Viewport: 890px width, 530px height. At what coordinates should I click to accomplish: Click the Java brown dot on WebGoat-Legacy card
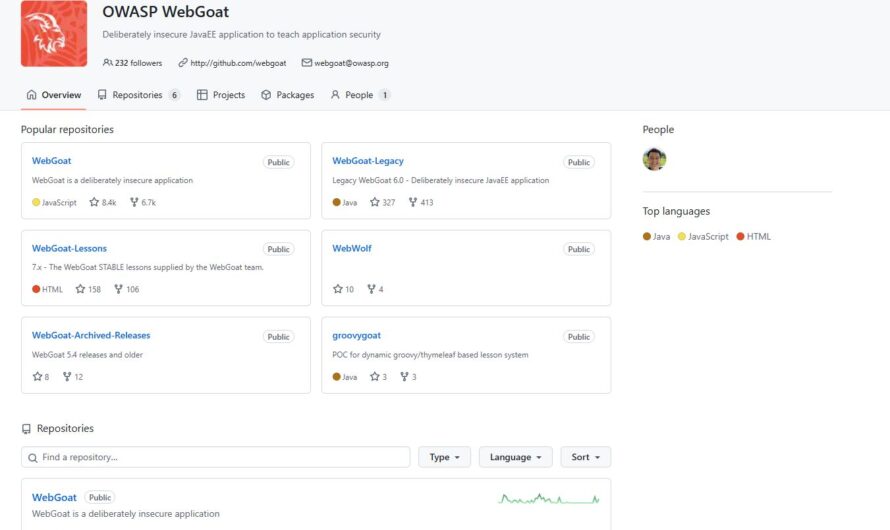click(x=336, y=202)
